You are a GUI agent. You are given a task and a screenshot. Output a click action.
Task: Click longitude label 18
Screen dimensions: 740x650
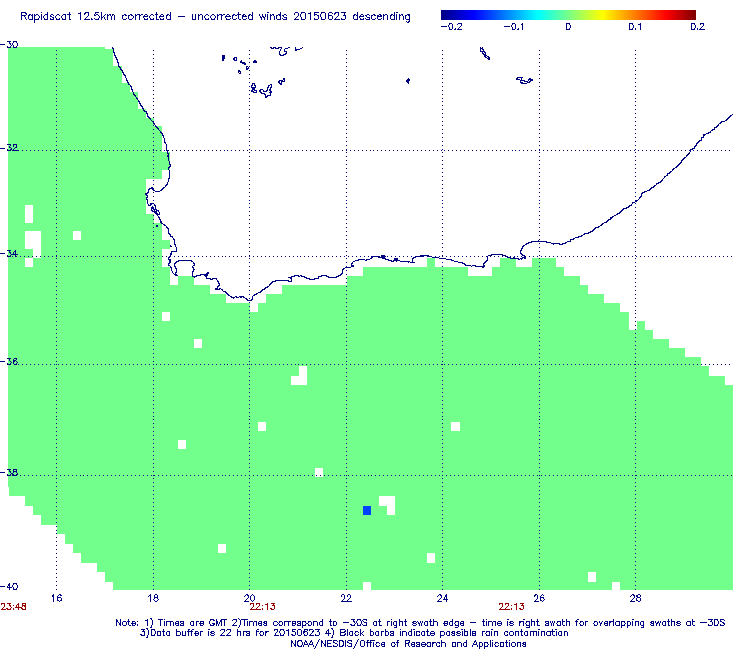153,598
